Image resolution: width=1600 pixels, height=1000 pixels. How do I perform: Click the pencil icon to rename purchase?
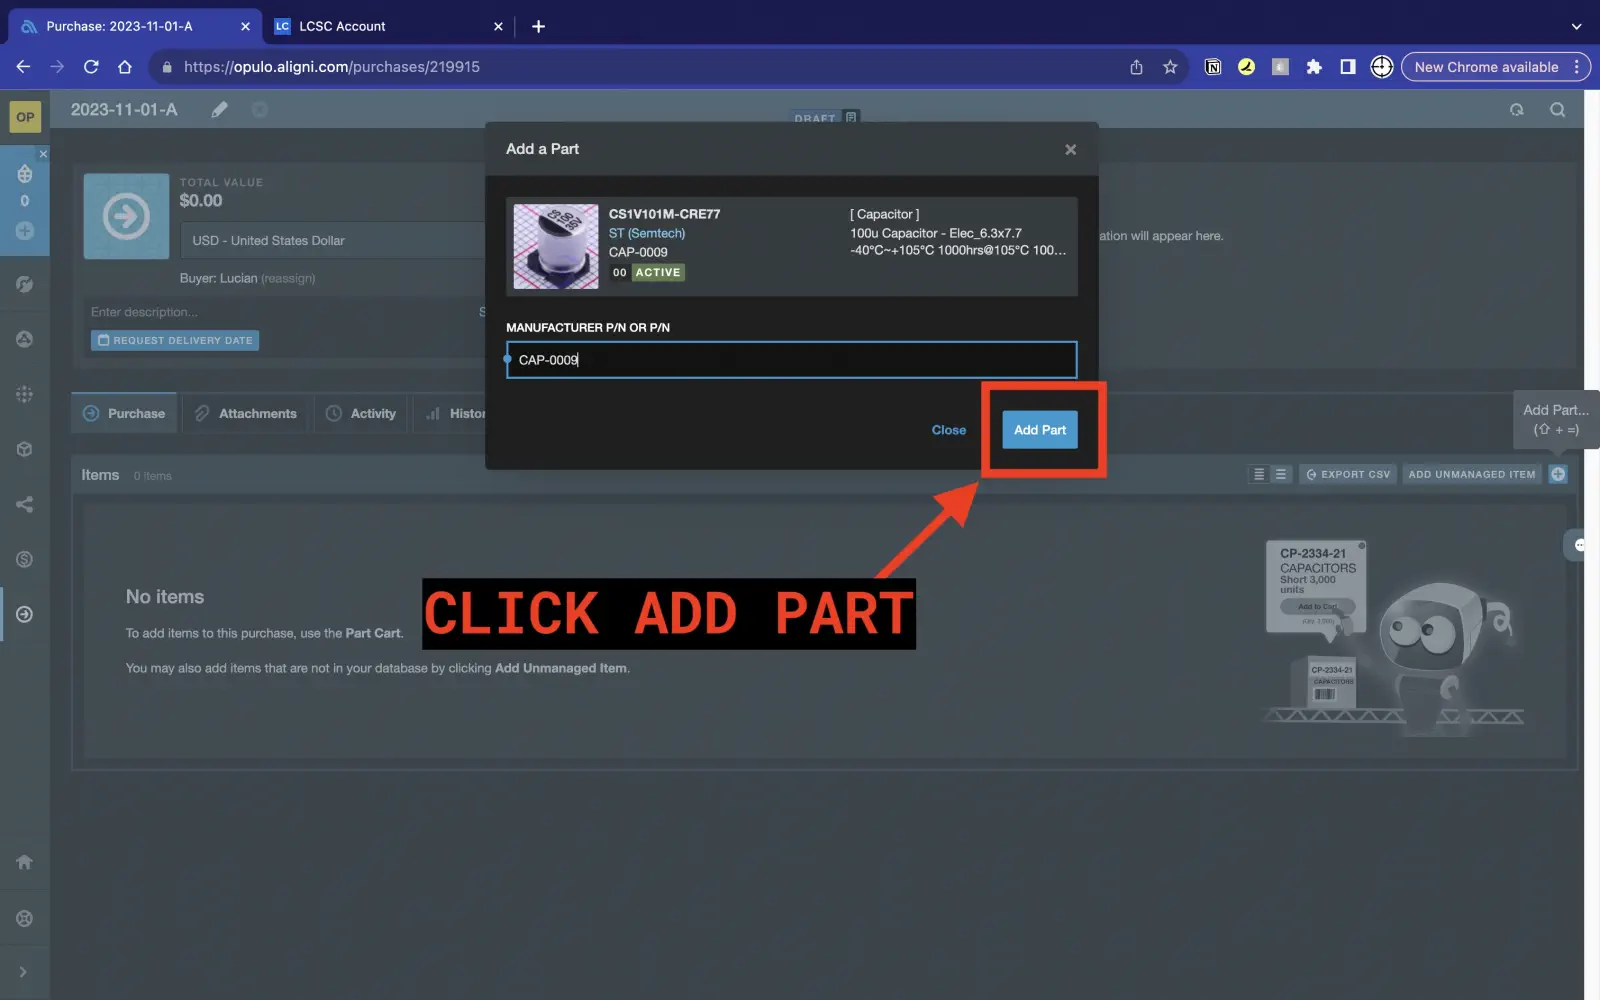point(220,110)
